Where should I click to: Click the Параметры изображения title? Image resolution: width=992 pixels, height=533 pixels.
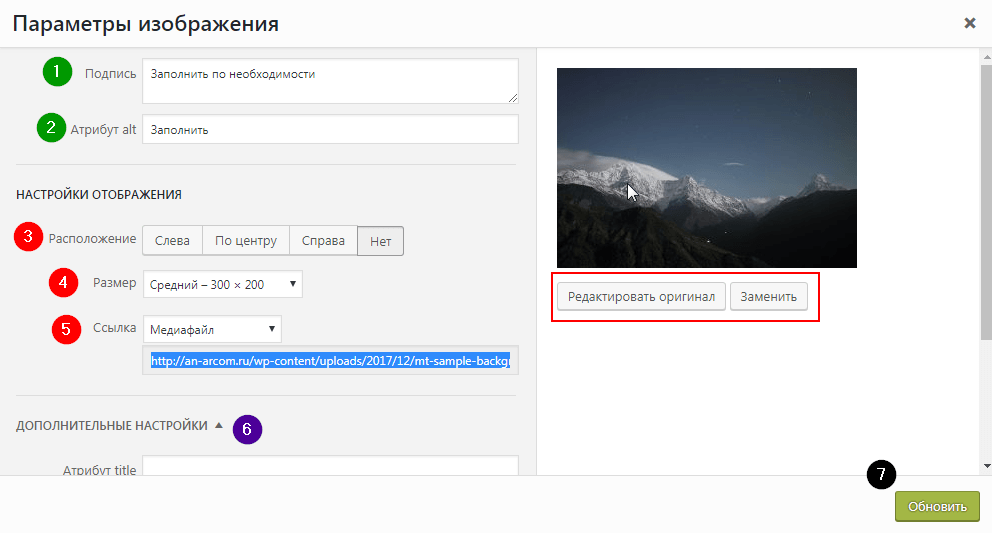point(146,23)
